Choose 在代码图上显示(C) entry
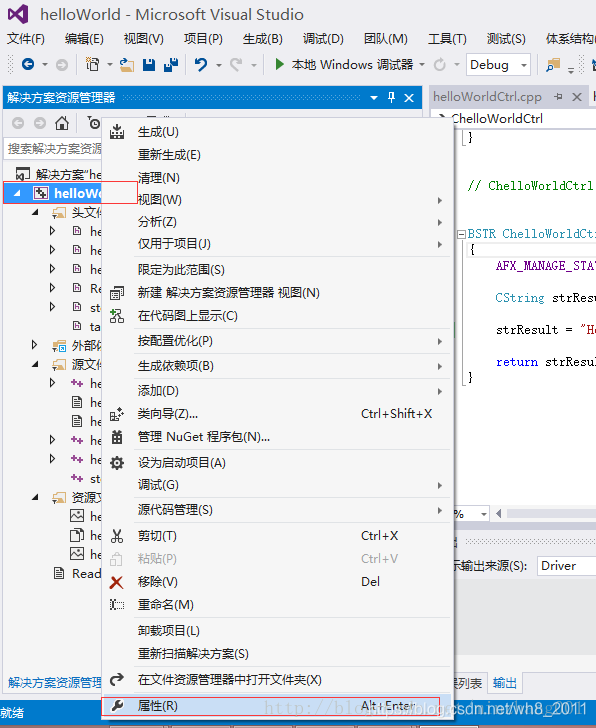This screenshot has width=596, height=728. click(277, 316)
